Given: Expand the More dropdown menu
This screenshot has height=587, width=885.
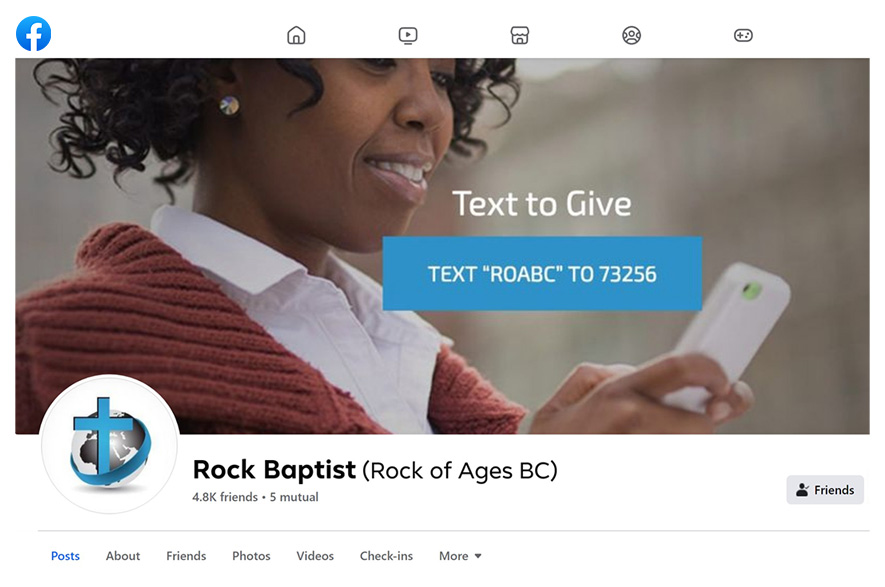Looking at the screenshot, I should (460, 556).
